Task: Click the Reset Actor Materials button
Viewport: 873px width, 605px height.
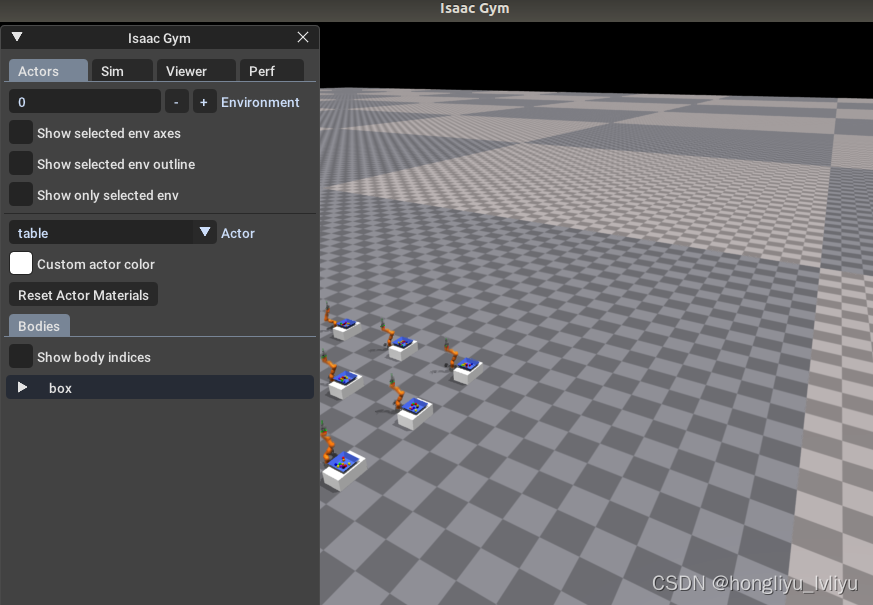Action: pos(84,294)
